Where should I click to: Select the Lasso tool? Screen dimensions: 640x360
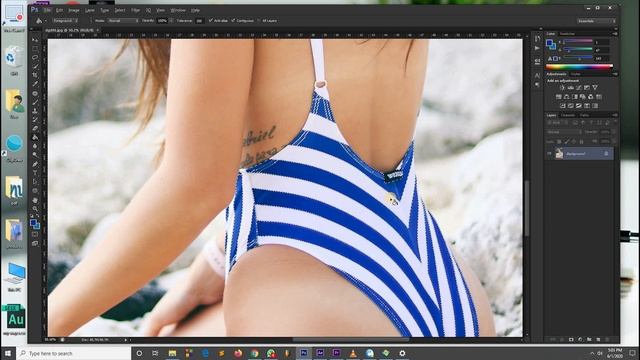35,58
